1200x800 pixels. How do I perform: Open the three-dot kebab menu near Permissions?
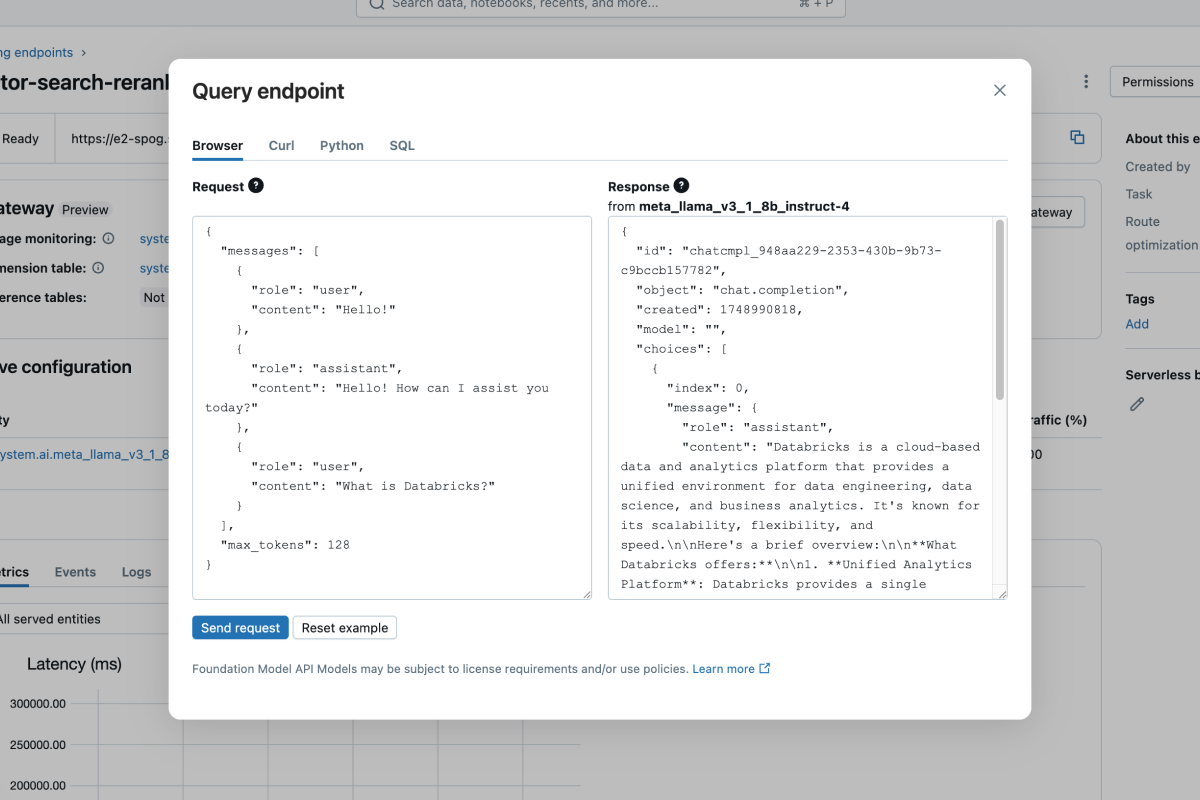coord(1086,81)
